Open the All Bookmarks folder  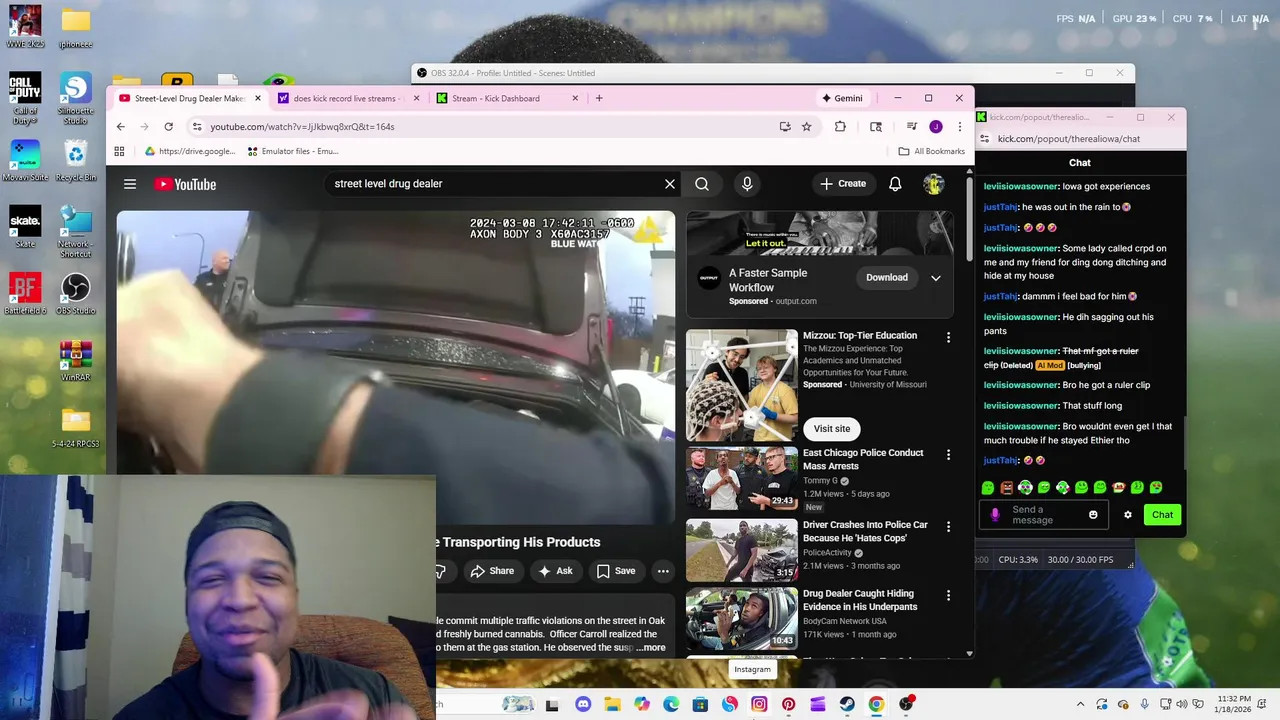pyautogui.click(x=931, y=151)
